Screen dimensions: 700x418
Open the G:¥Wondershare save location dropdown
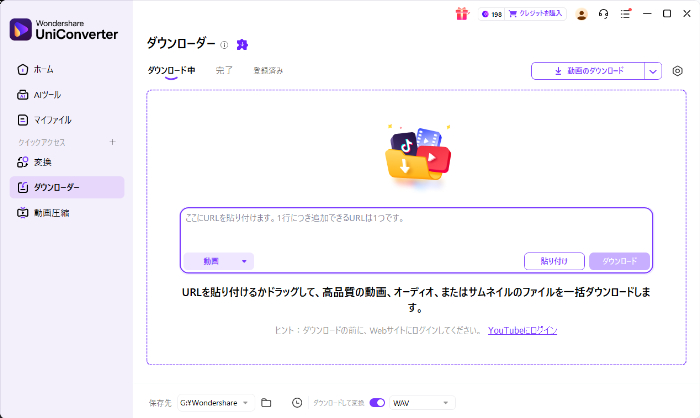click(215, 403)
